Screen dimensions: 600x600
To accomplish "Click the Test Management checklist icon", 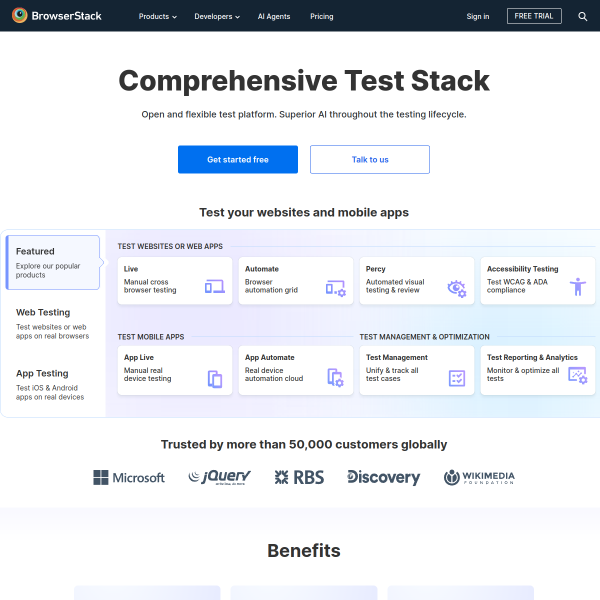I will (x=457, y=378).
